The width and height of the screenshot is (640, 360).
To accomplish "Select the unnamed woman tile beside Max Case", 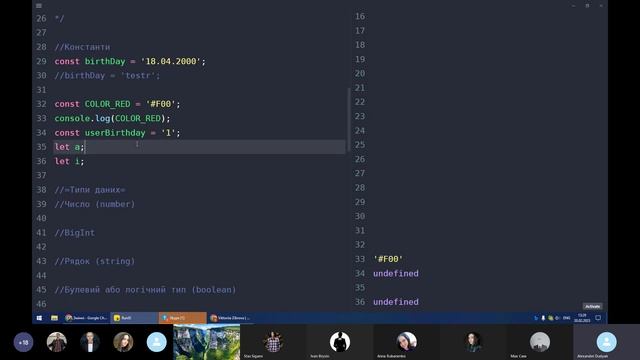I will point(473,342).
